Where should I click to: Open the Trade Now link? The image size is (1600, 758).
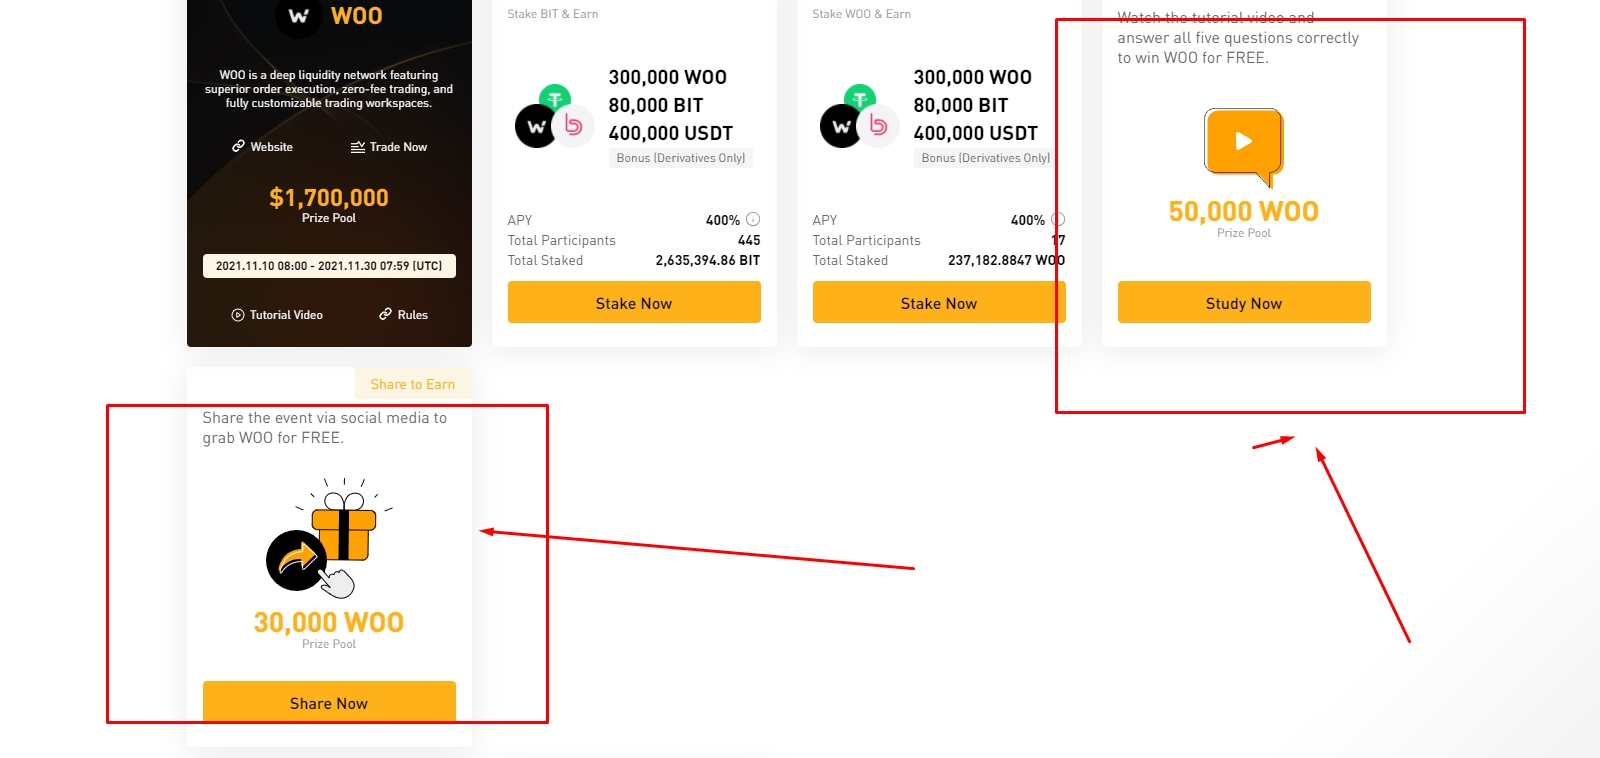coord(389,147)
